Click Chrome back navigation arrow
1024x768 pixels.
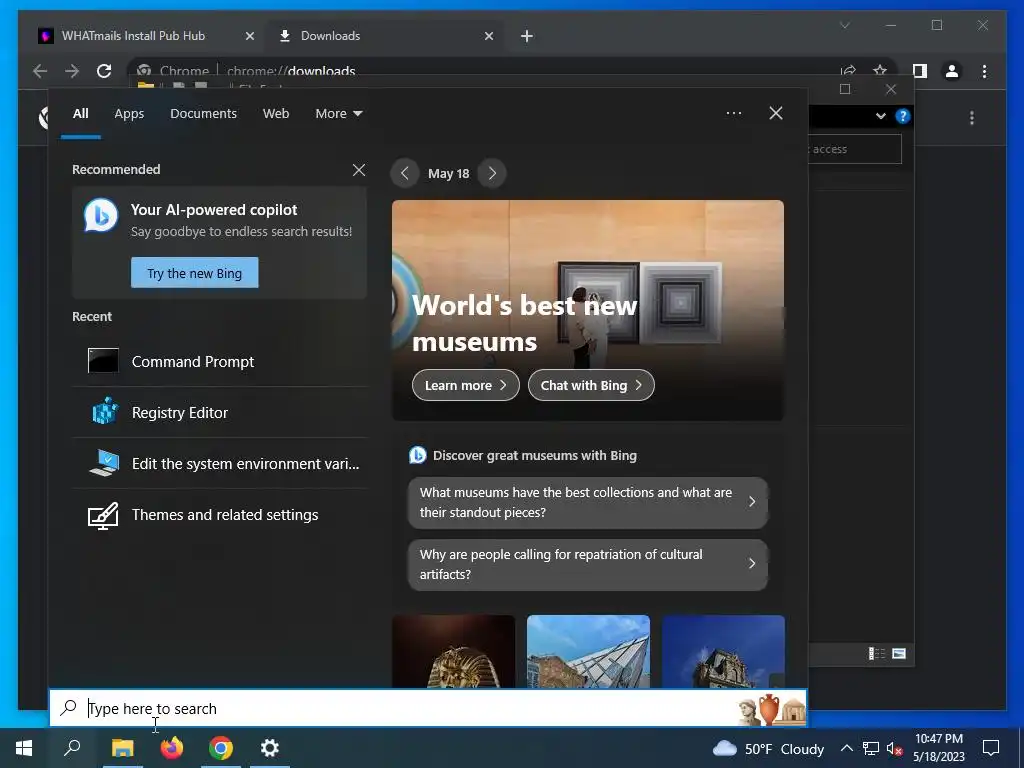point(40,71)
